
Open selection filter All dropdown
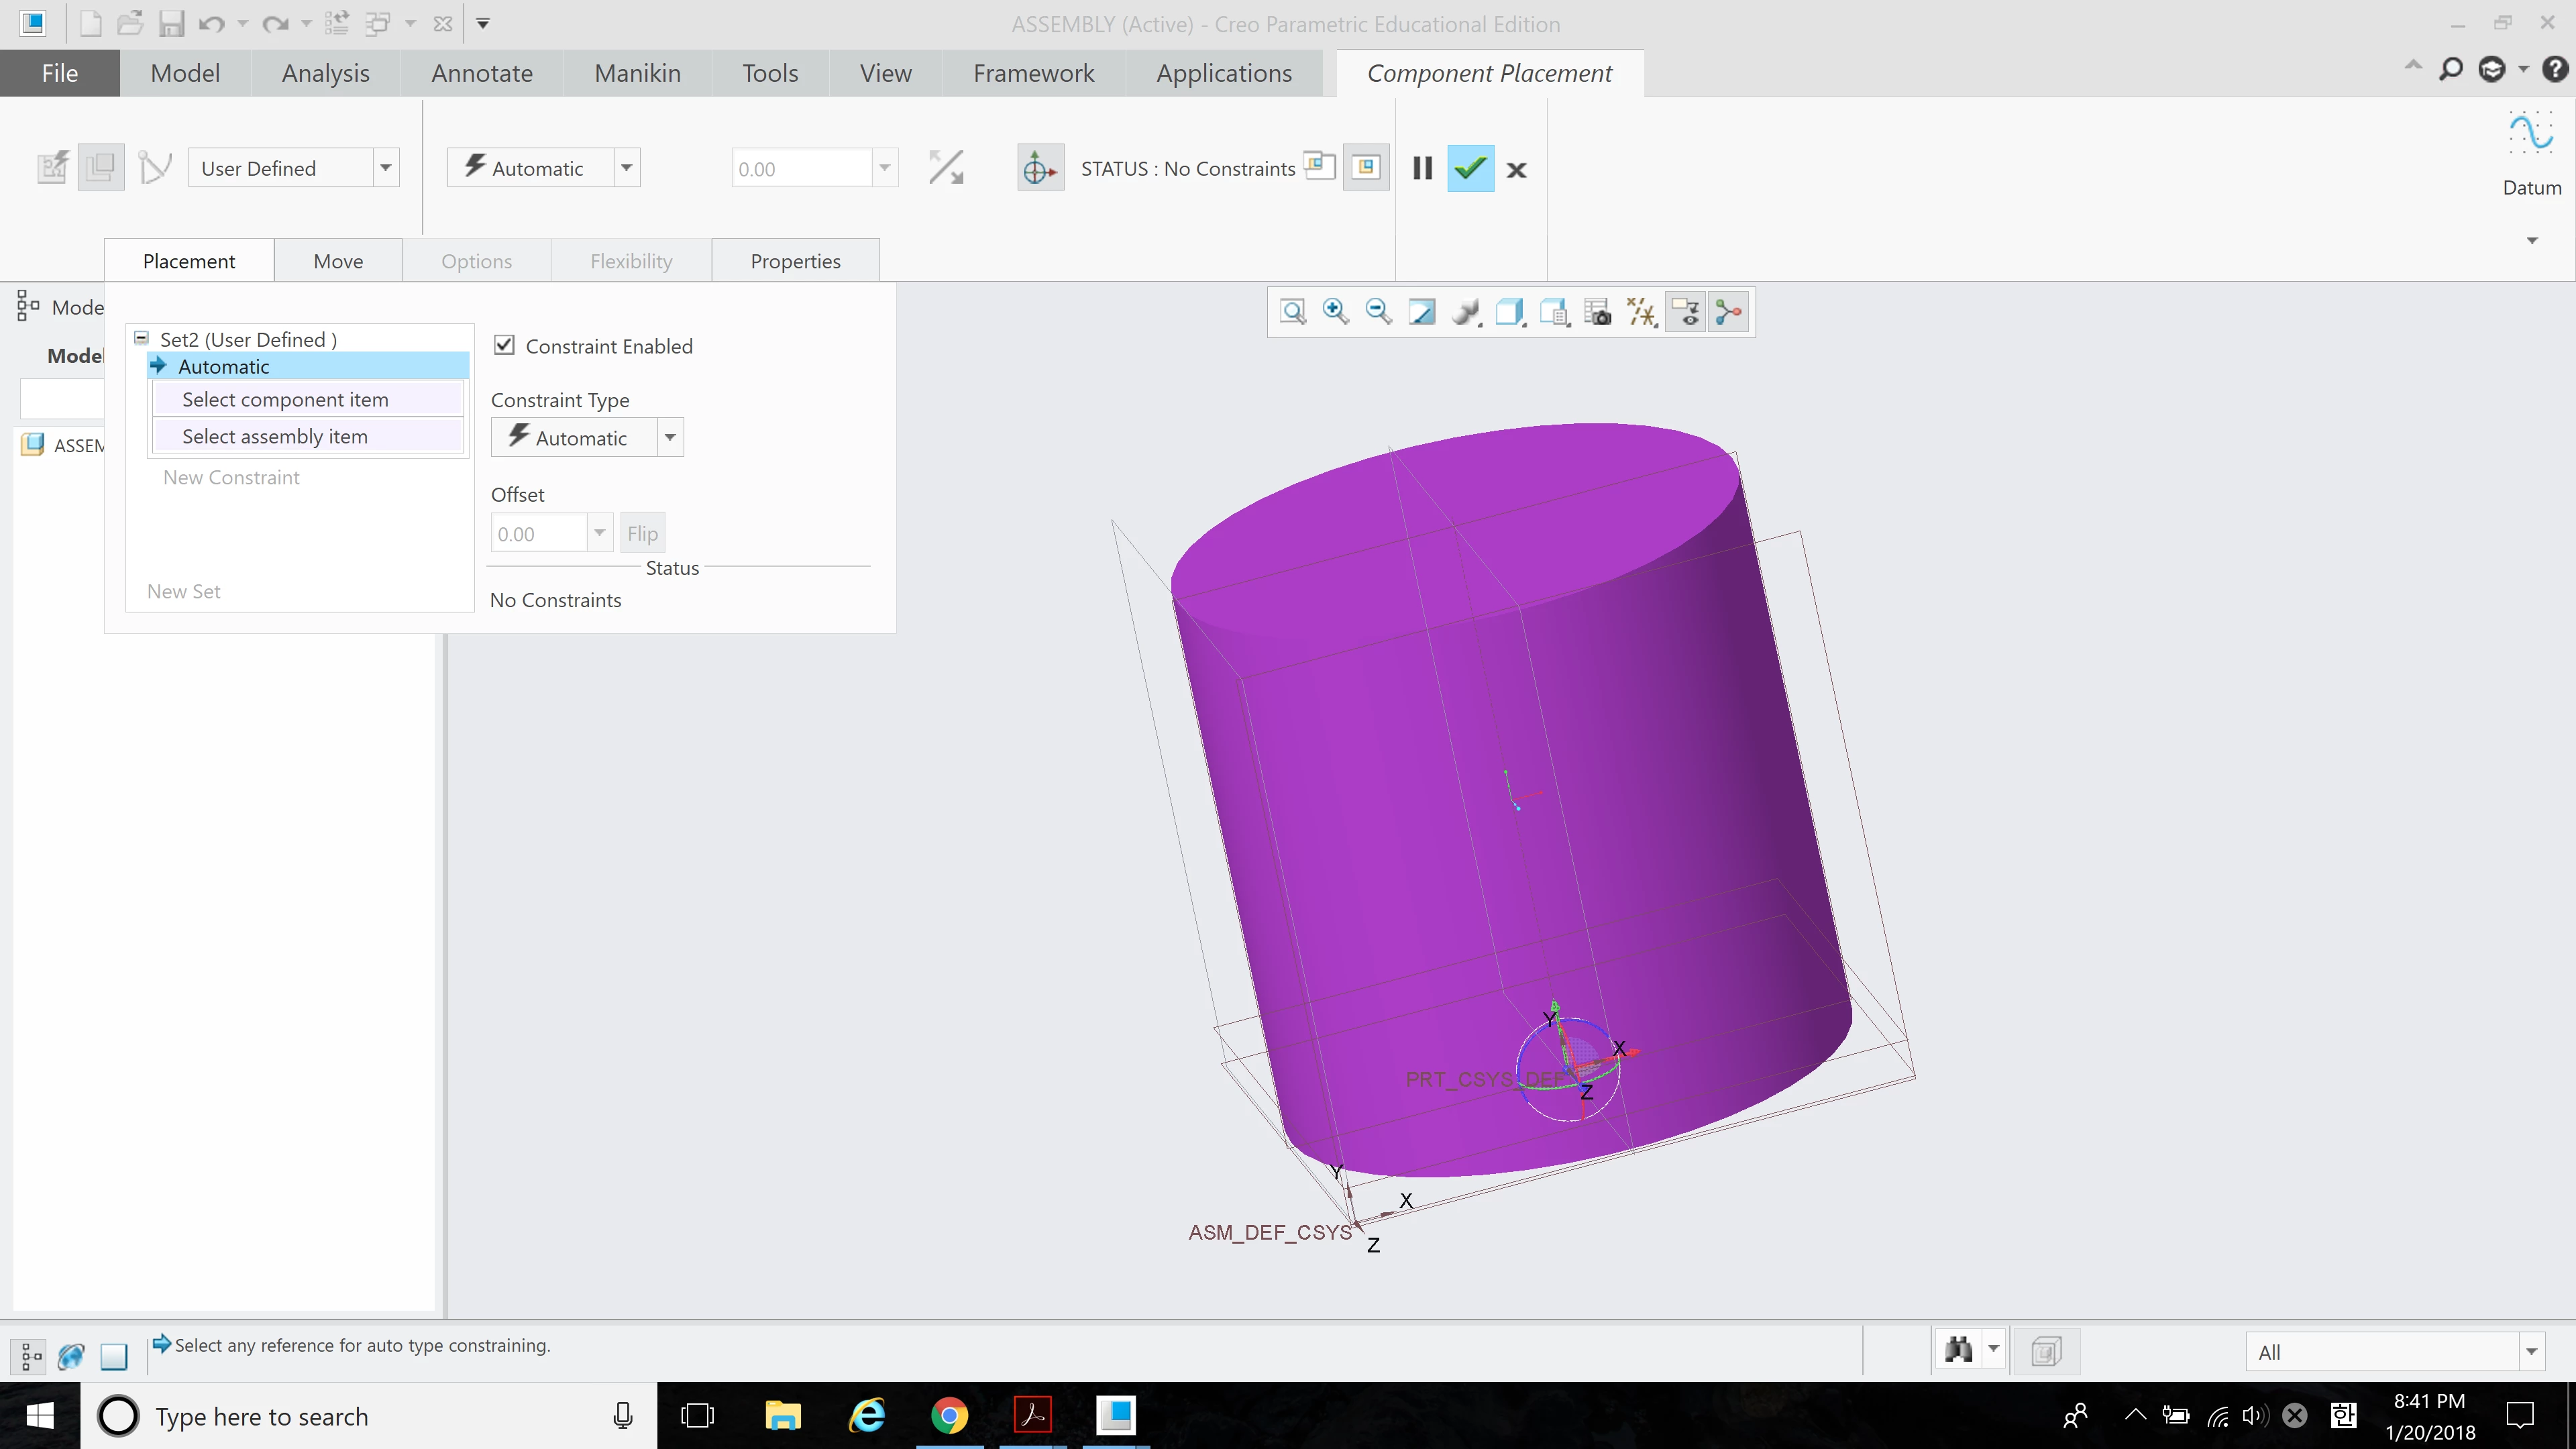coord(2530,1352)
